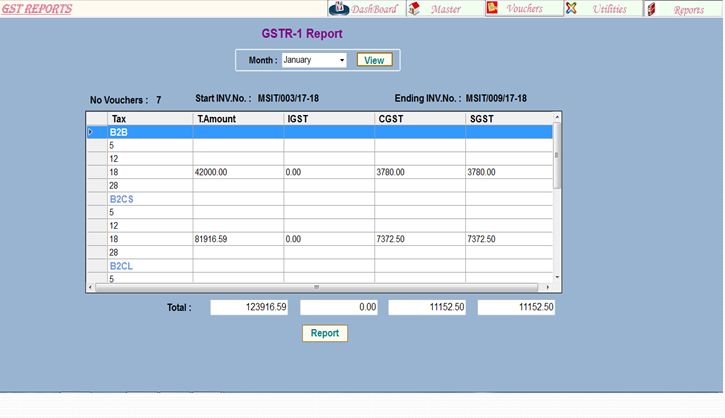
Task: Click the SGST 7372.50 cell
Action: click(509, 239)
